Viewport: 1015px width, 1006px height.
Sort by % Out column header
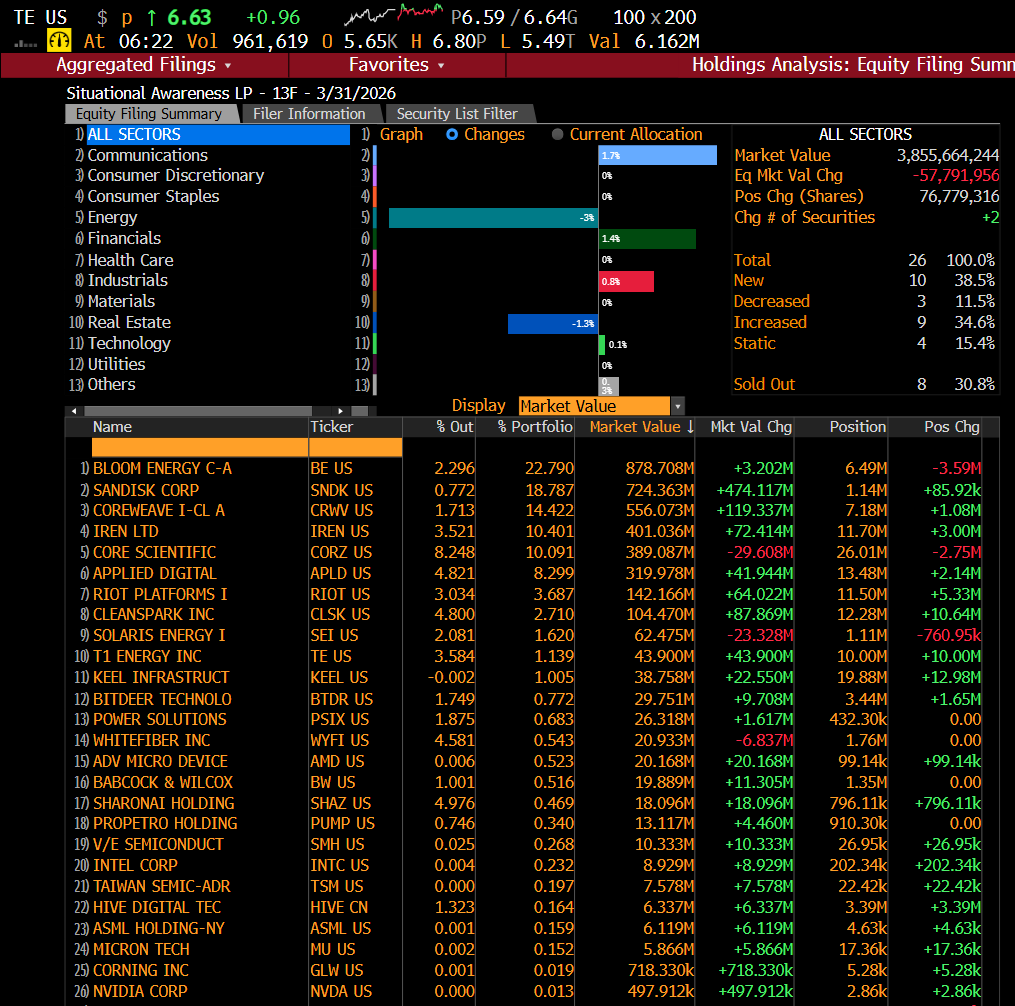coord(440,427)
